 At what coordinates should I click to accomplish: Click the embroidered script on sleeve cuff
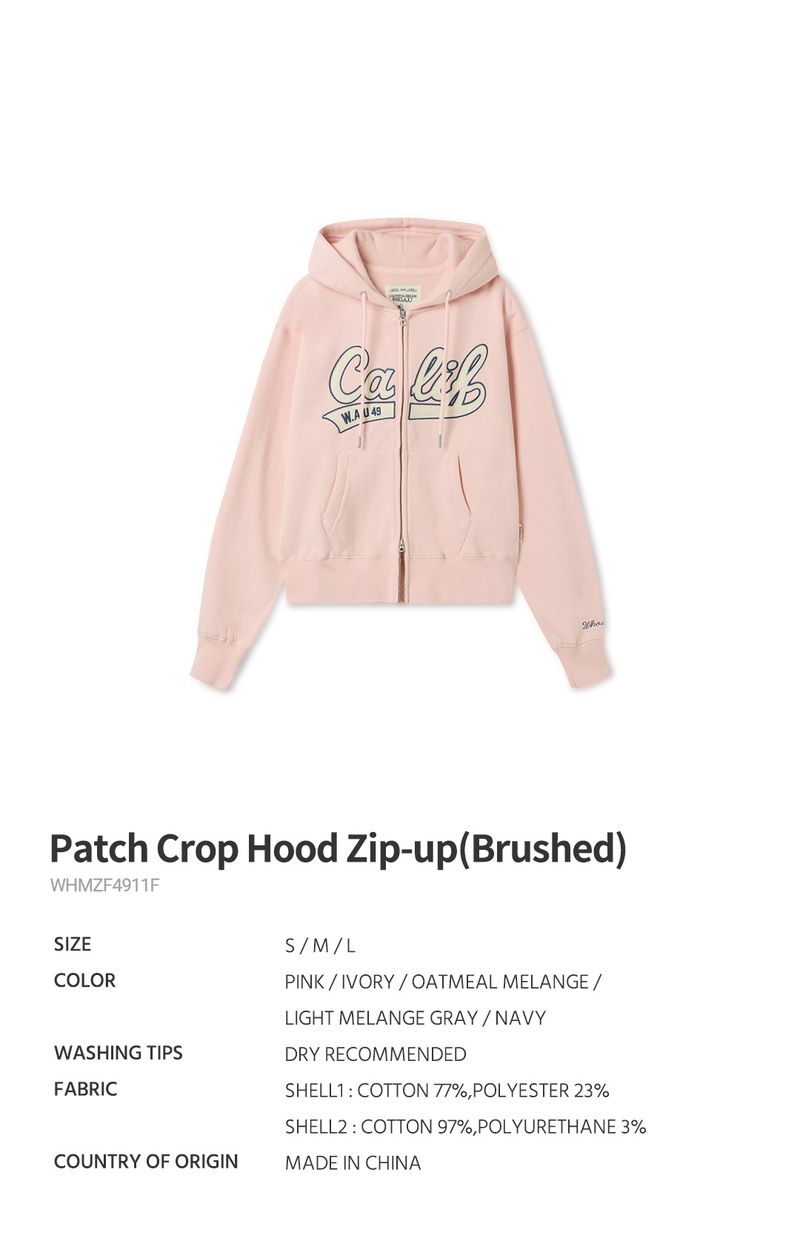pyautogui.click(x=594, y=626)
